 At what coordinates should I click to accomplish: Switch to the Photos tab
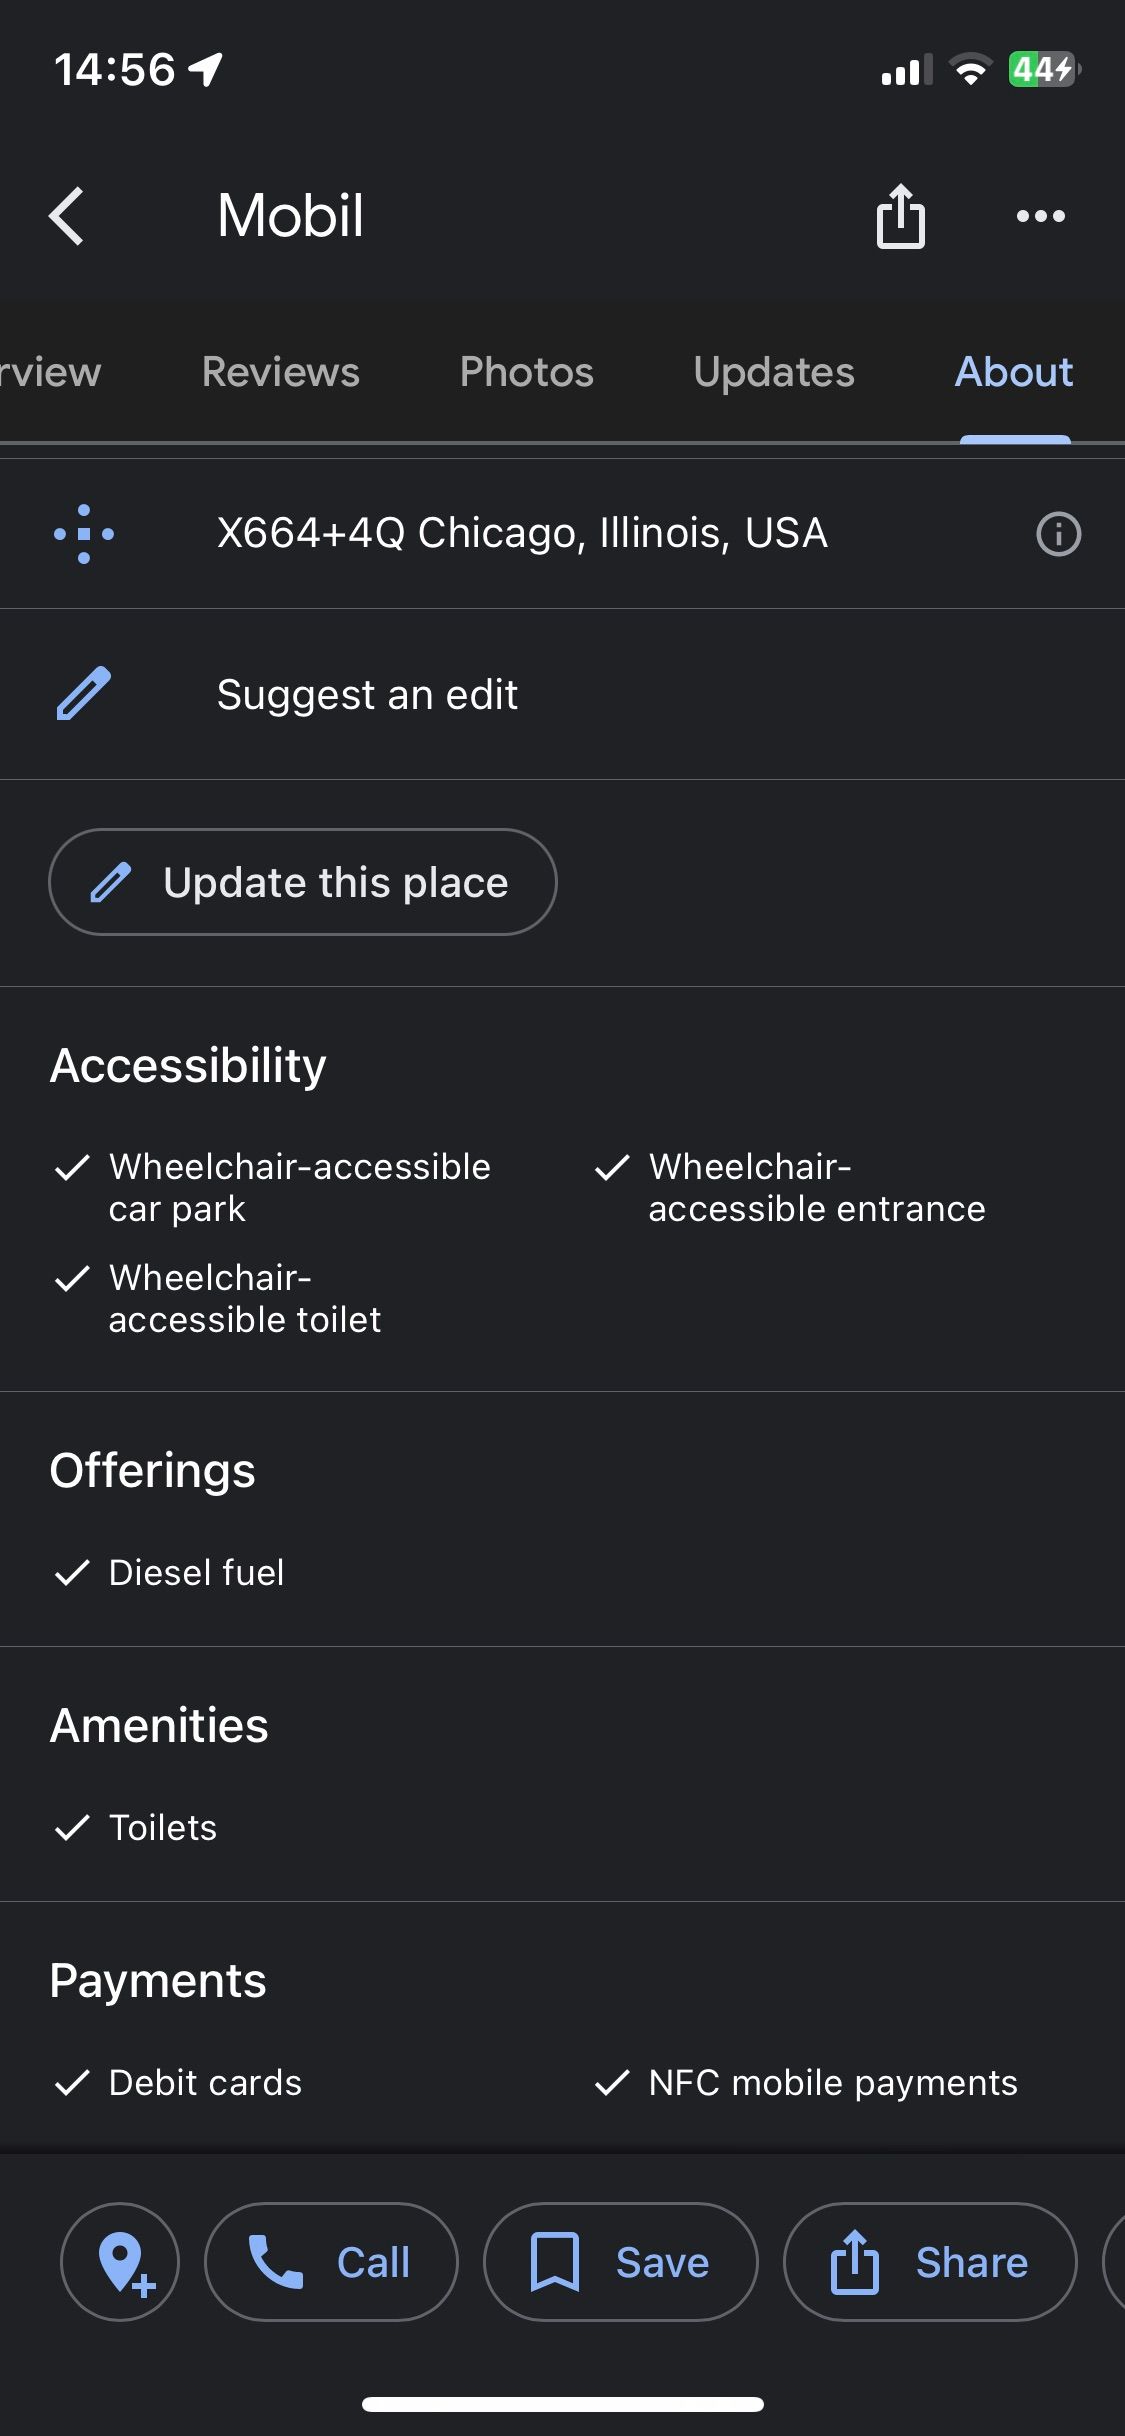[526, 372]
